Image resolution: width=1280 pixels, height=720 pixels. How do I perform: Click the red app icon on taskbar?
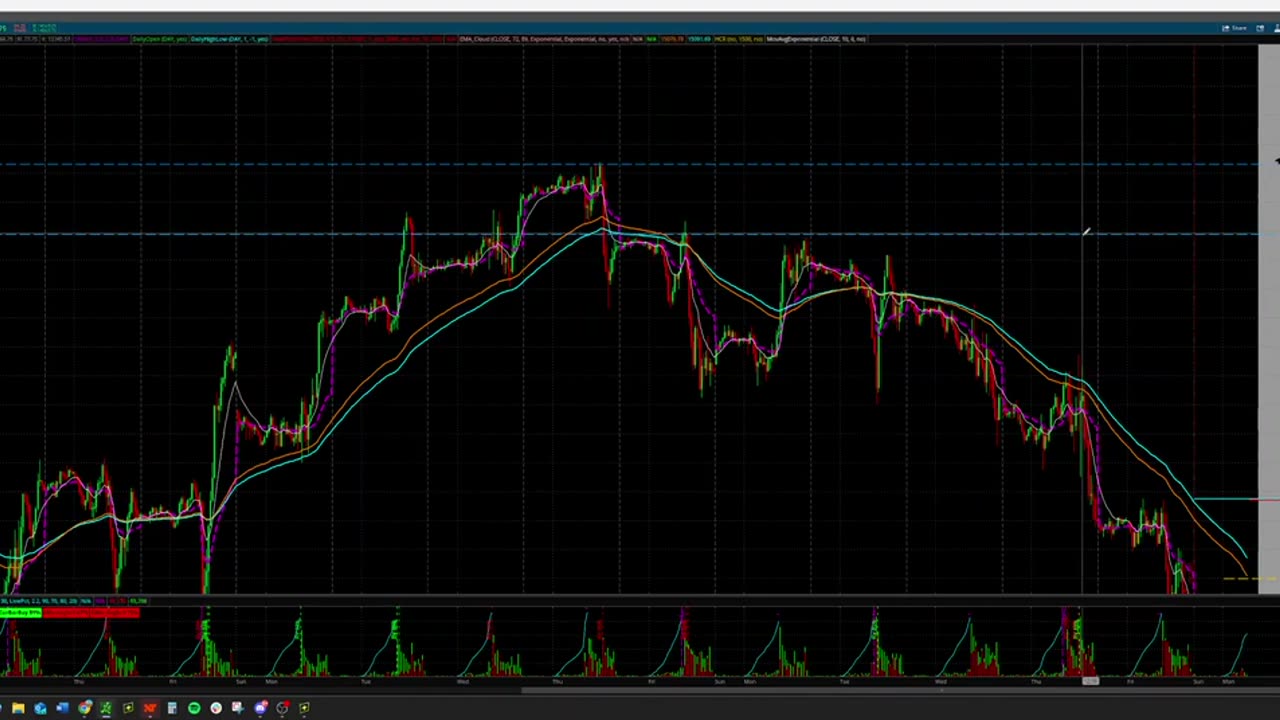point(150,708)
